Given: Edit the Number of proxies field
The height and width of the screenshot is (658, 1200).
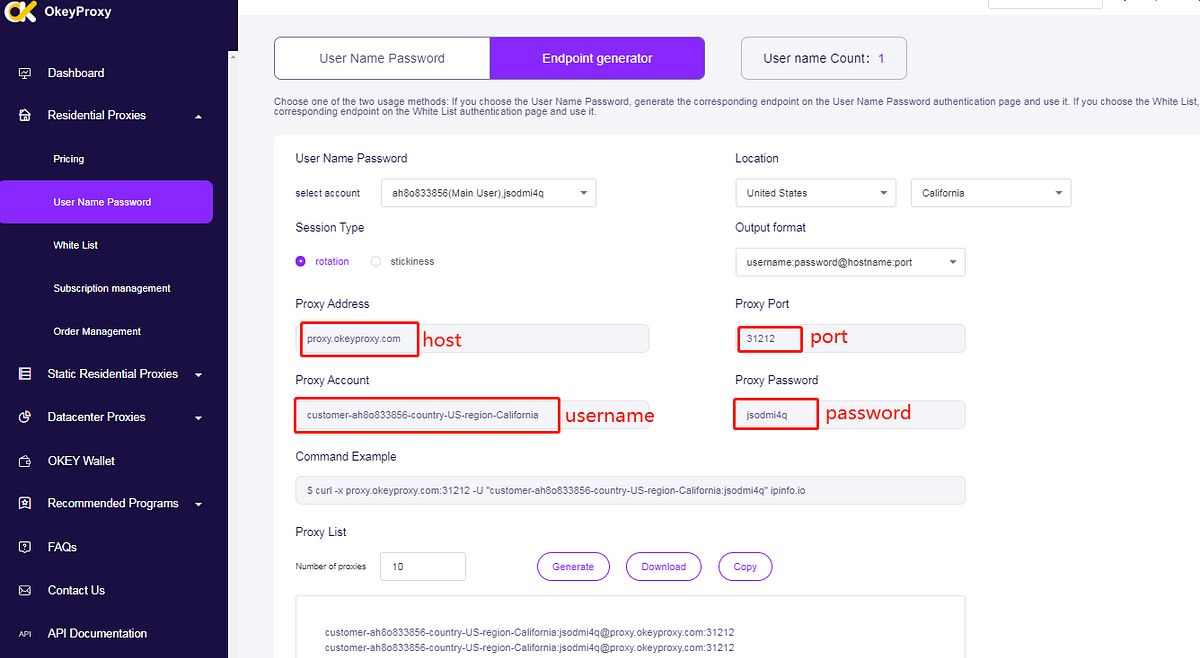Looking at the screenshot, I should (x=422, y=566).
